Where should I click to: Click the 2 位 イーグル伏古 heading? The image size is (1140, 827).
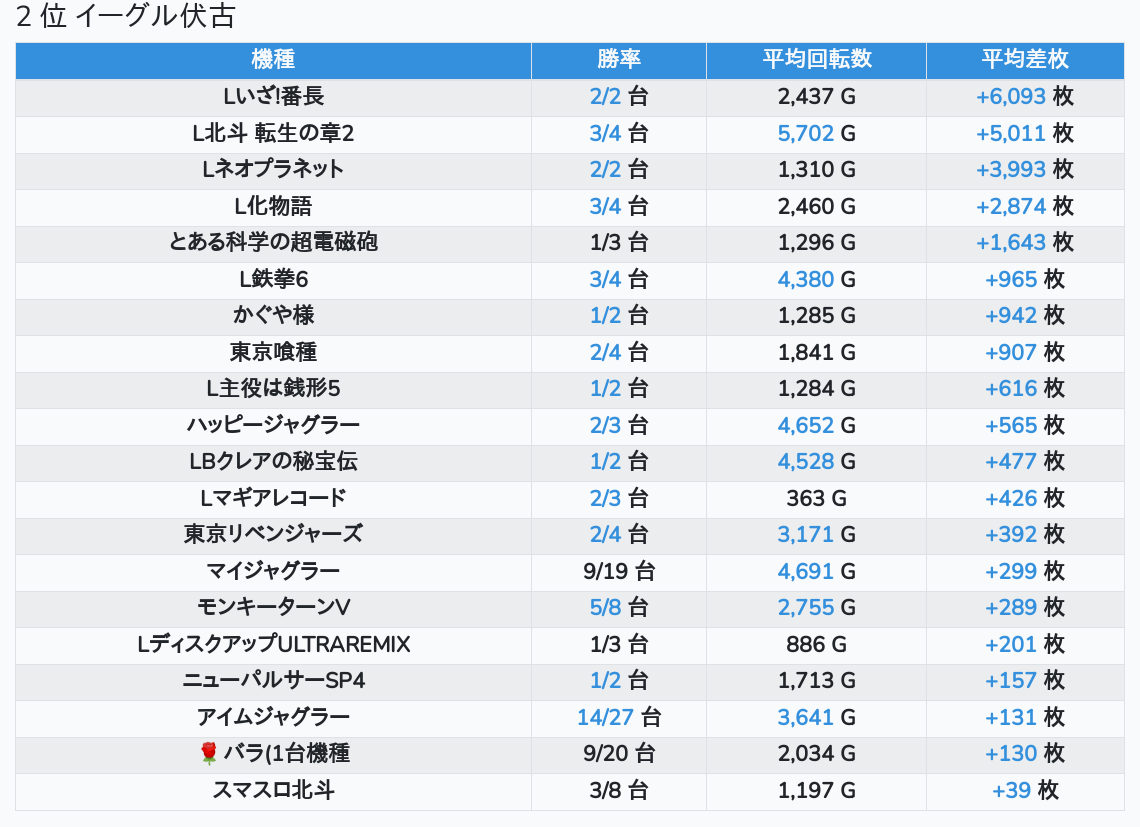(126, 17)
